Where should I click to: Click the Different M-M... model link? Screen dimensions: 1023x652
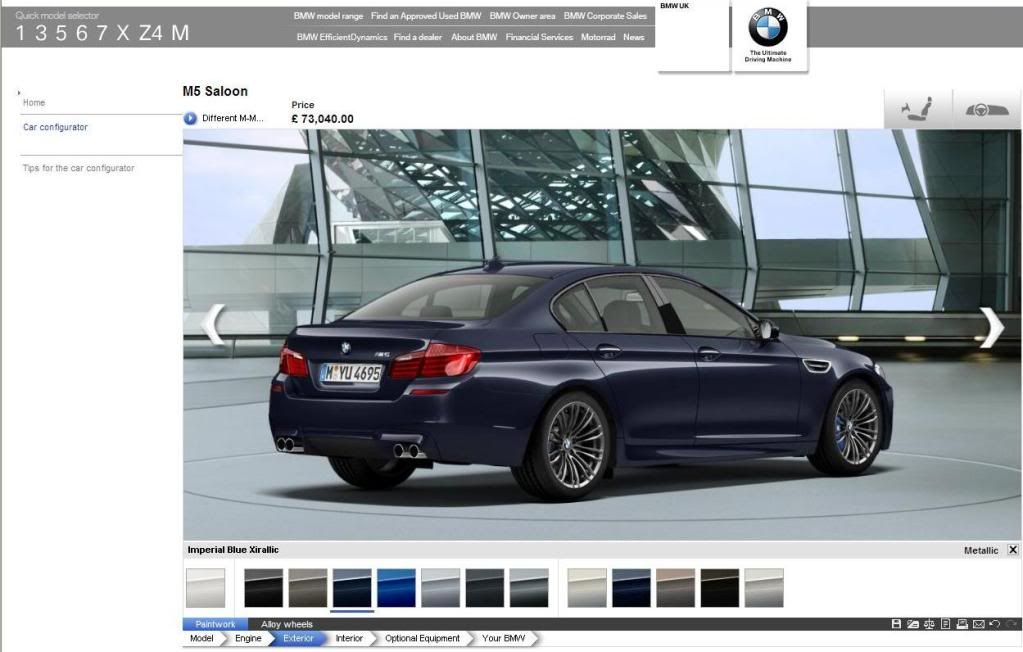[233, 118]
